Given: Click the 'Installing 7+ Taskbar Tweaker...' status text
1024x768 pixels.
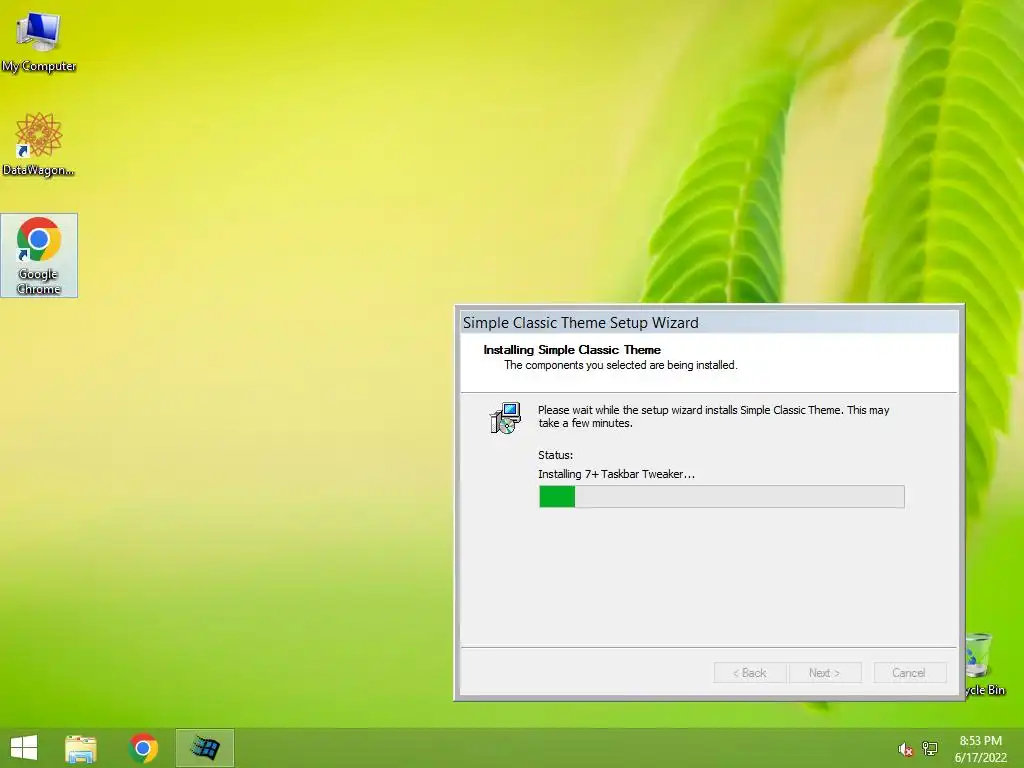Looking at the screenshot, I should click(x=616, y=474).
